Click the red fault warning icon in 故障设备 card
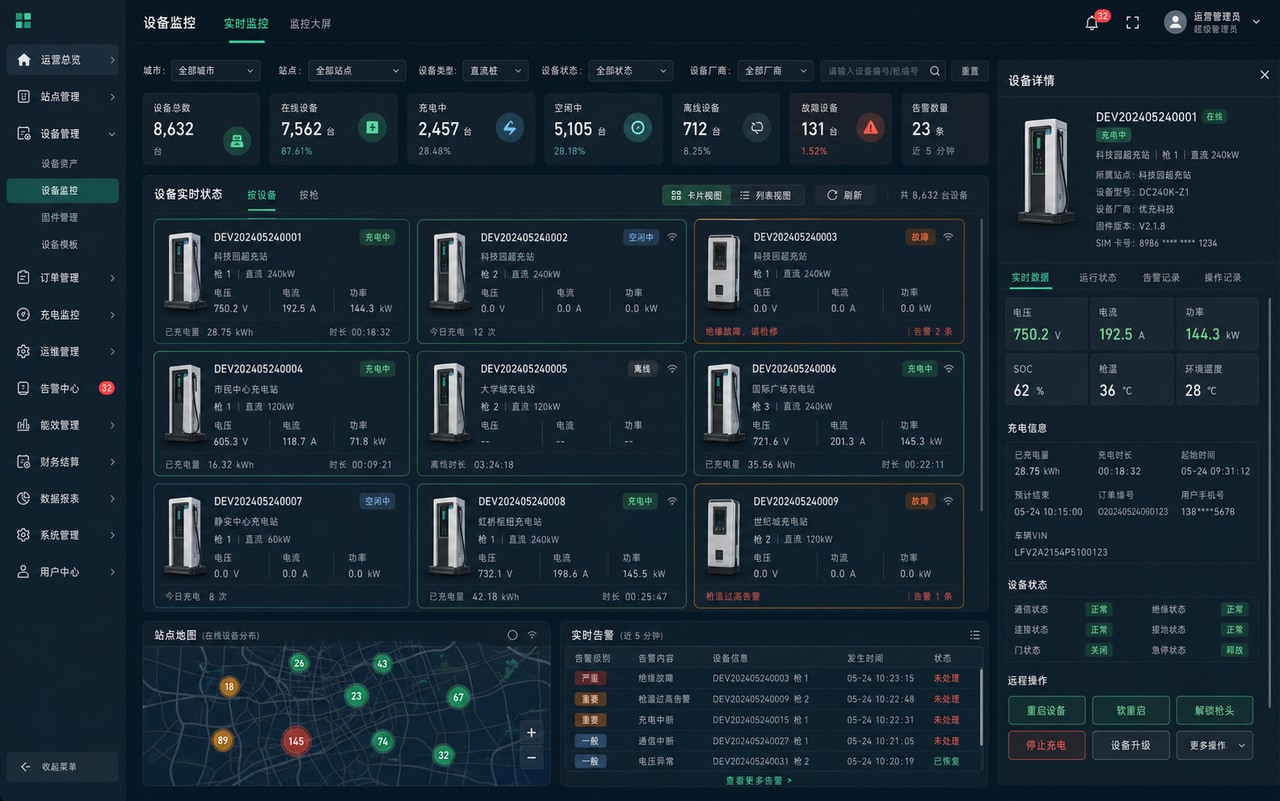The image size is (1280, 801). pyautogui.click(x=870, y=128)
